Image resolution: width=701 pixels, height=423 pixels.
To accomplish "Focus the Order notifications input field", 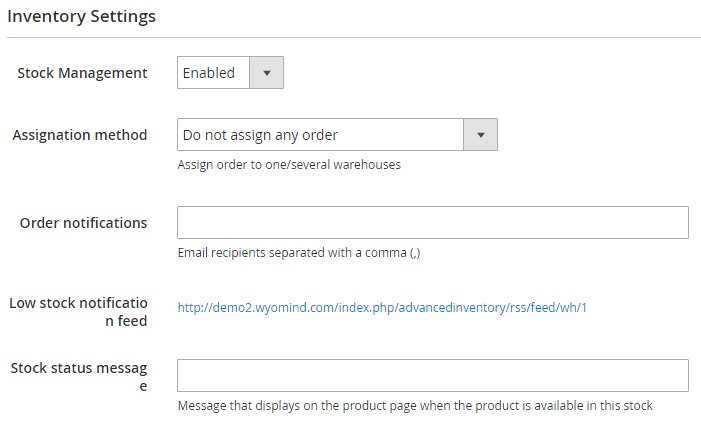I will (433, 222).
